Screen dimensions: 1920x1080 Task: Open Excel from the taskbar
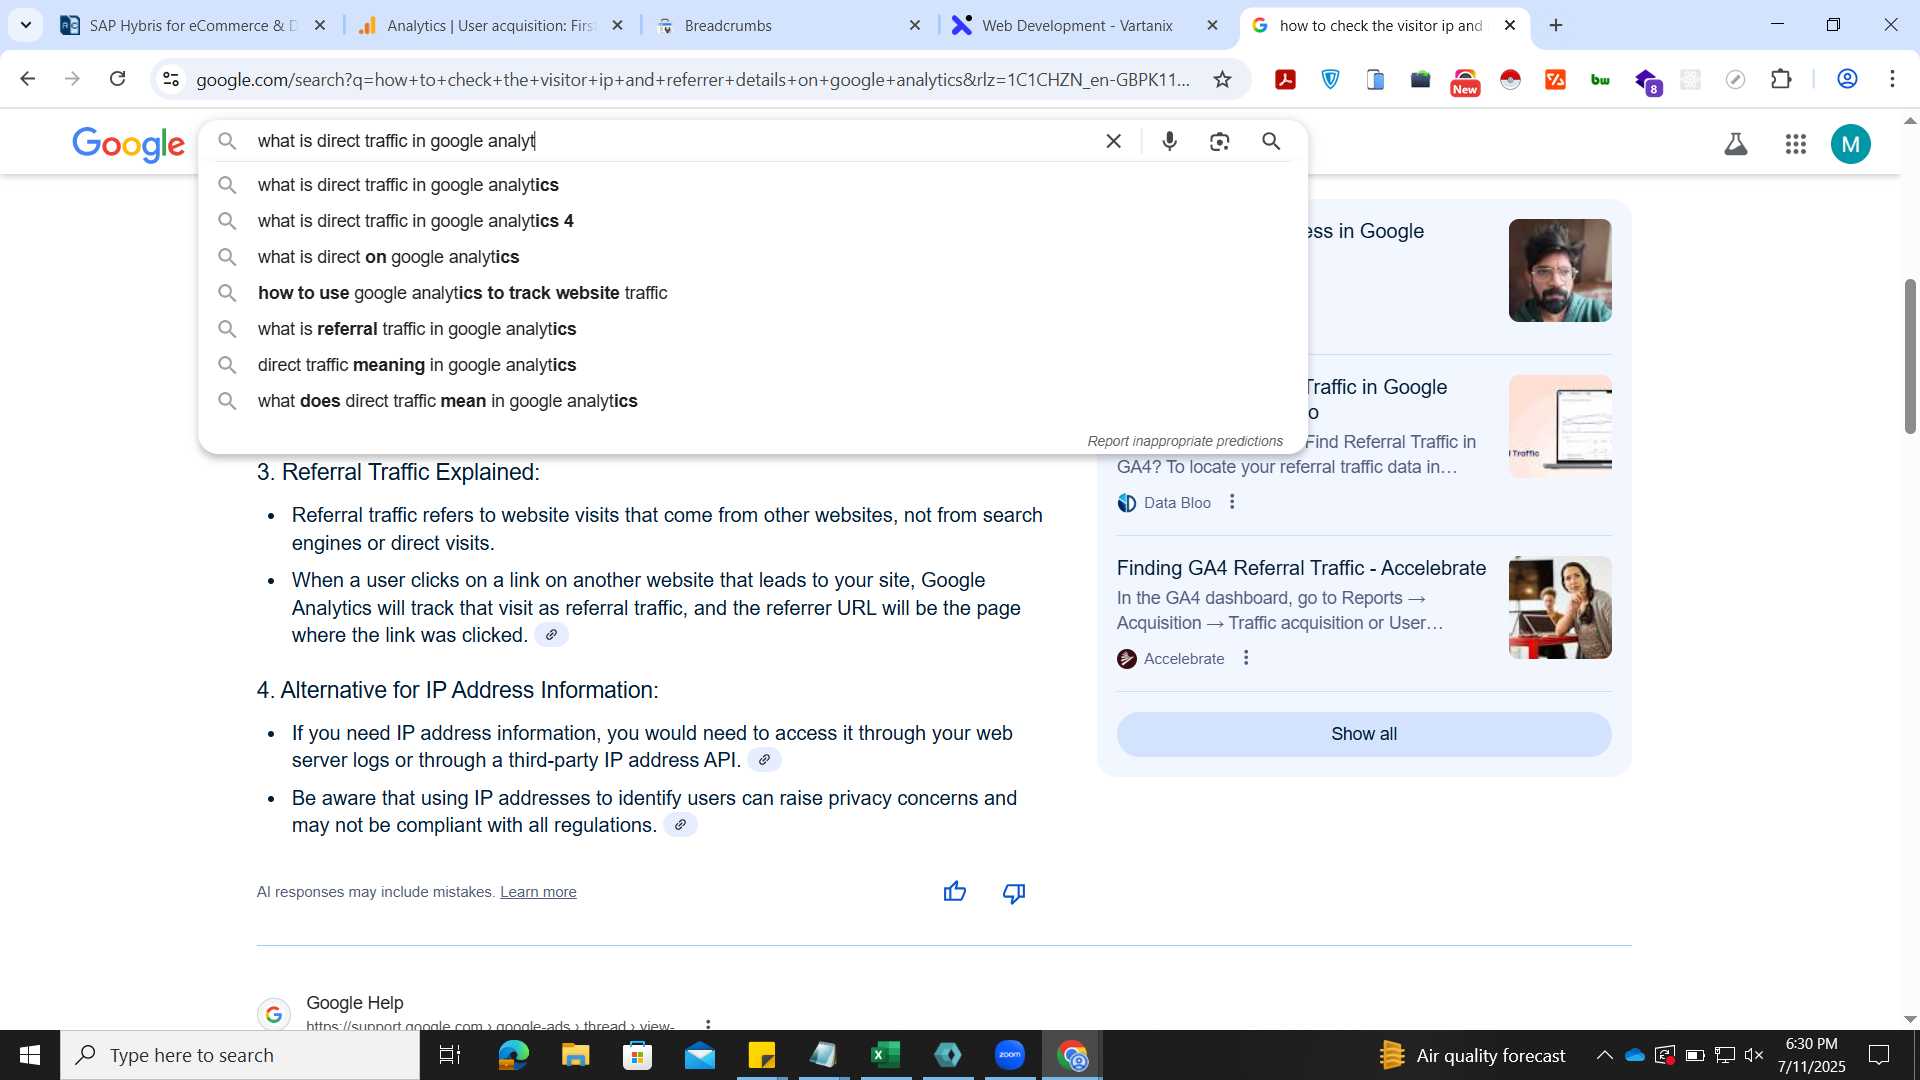click(885, 1055)
